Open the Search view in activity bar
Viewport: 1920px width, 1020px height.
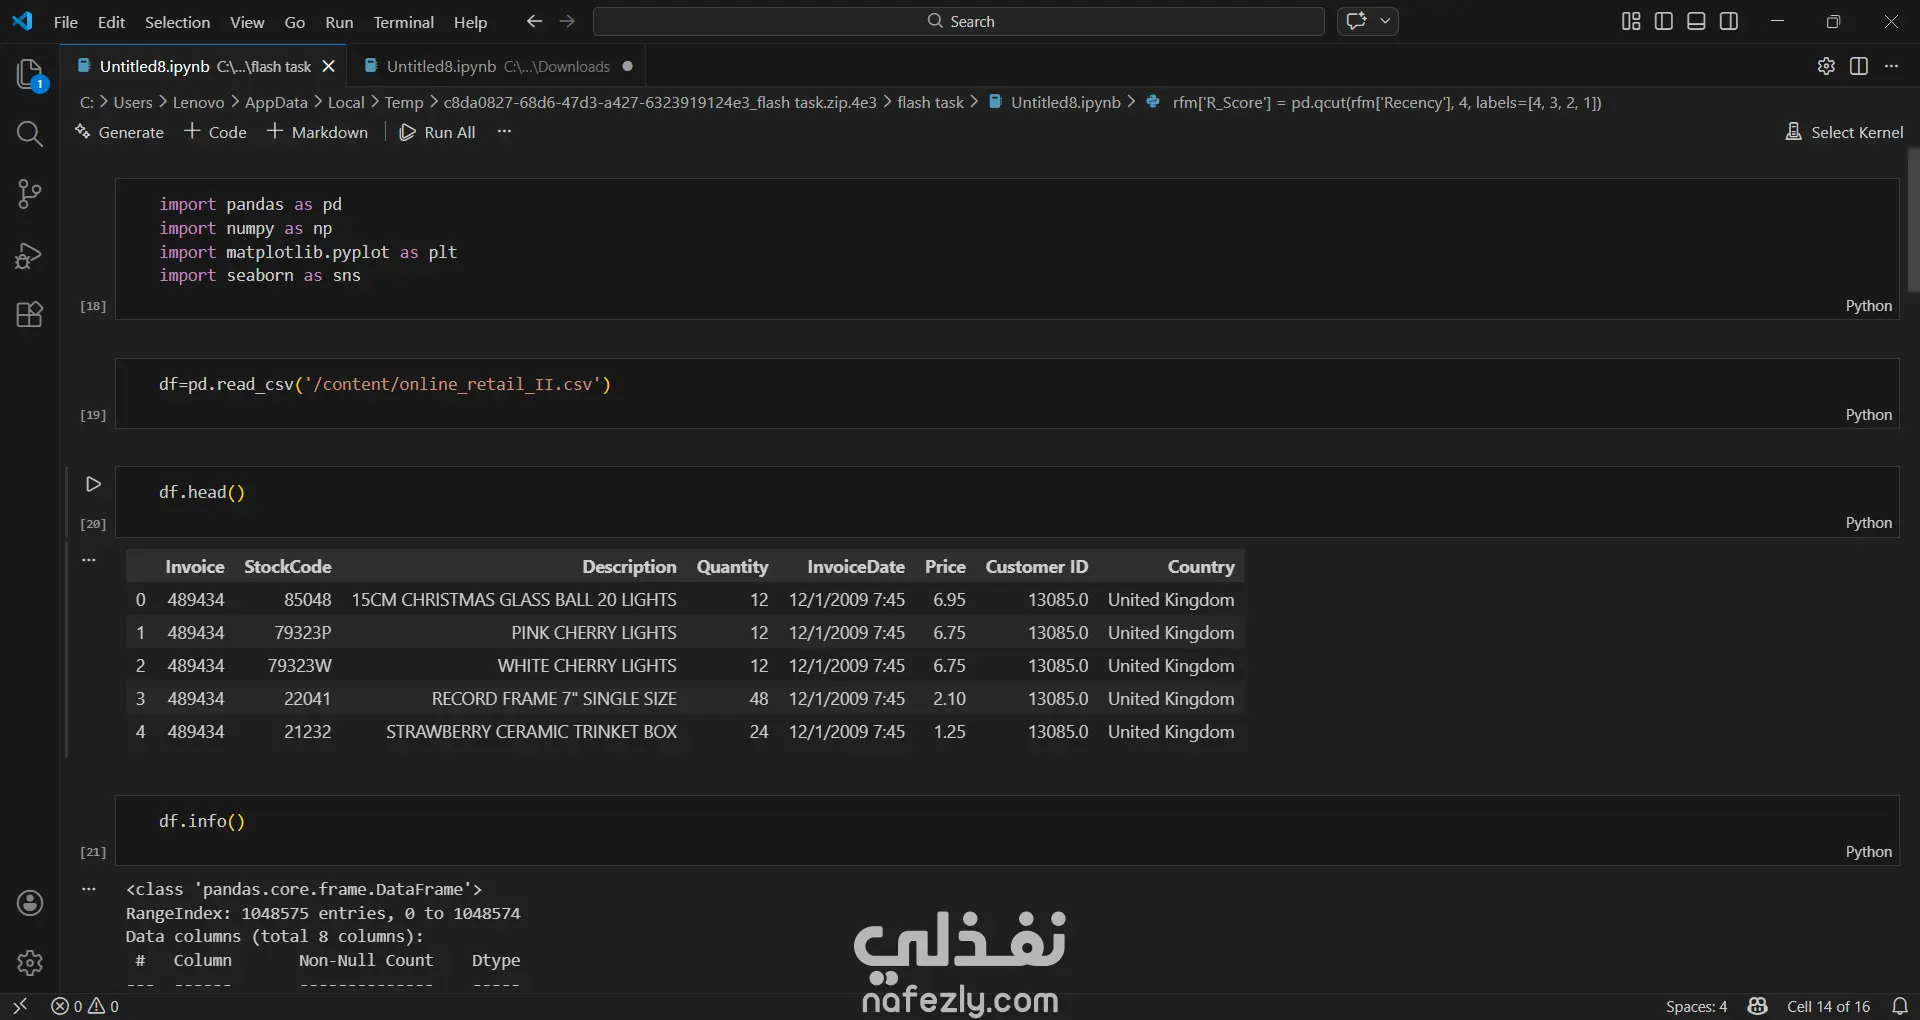click(30, 134)
